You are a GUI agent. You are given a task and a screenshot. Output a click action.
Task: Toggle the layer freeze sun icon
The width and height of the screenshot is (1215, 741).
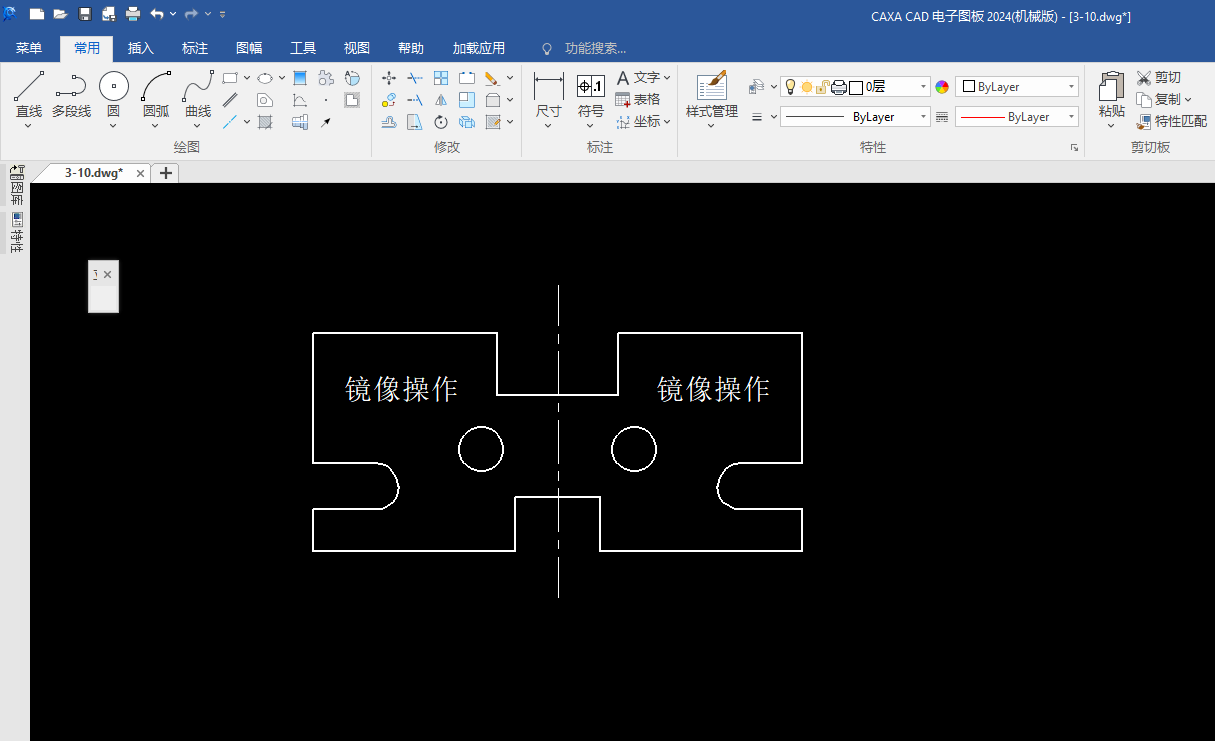(x=806, y=87)
